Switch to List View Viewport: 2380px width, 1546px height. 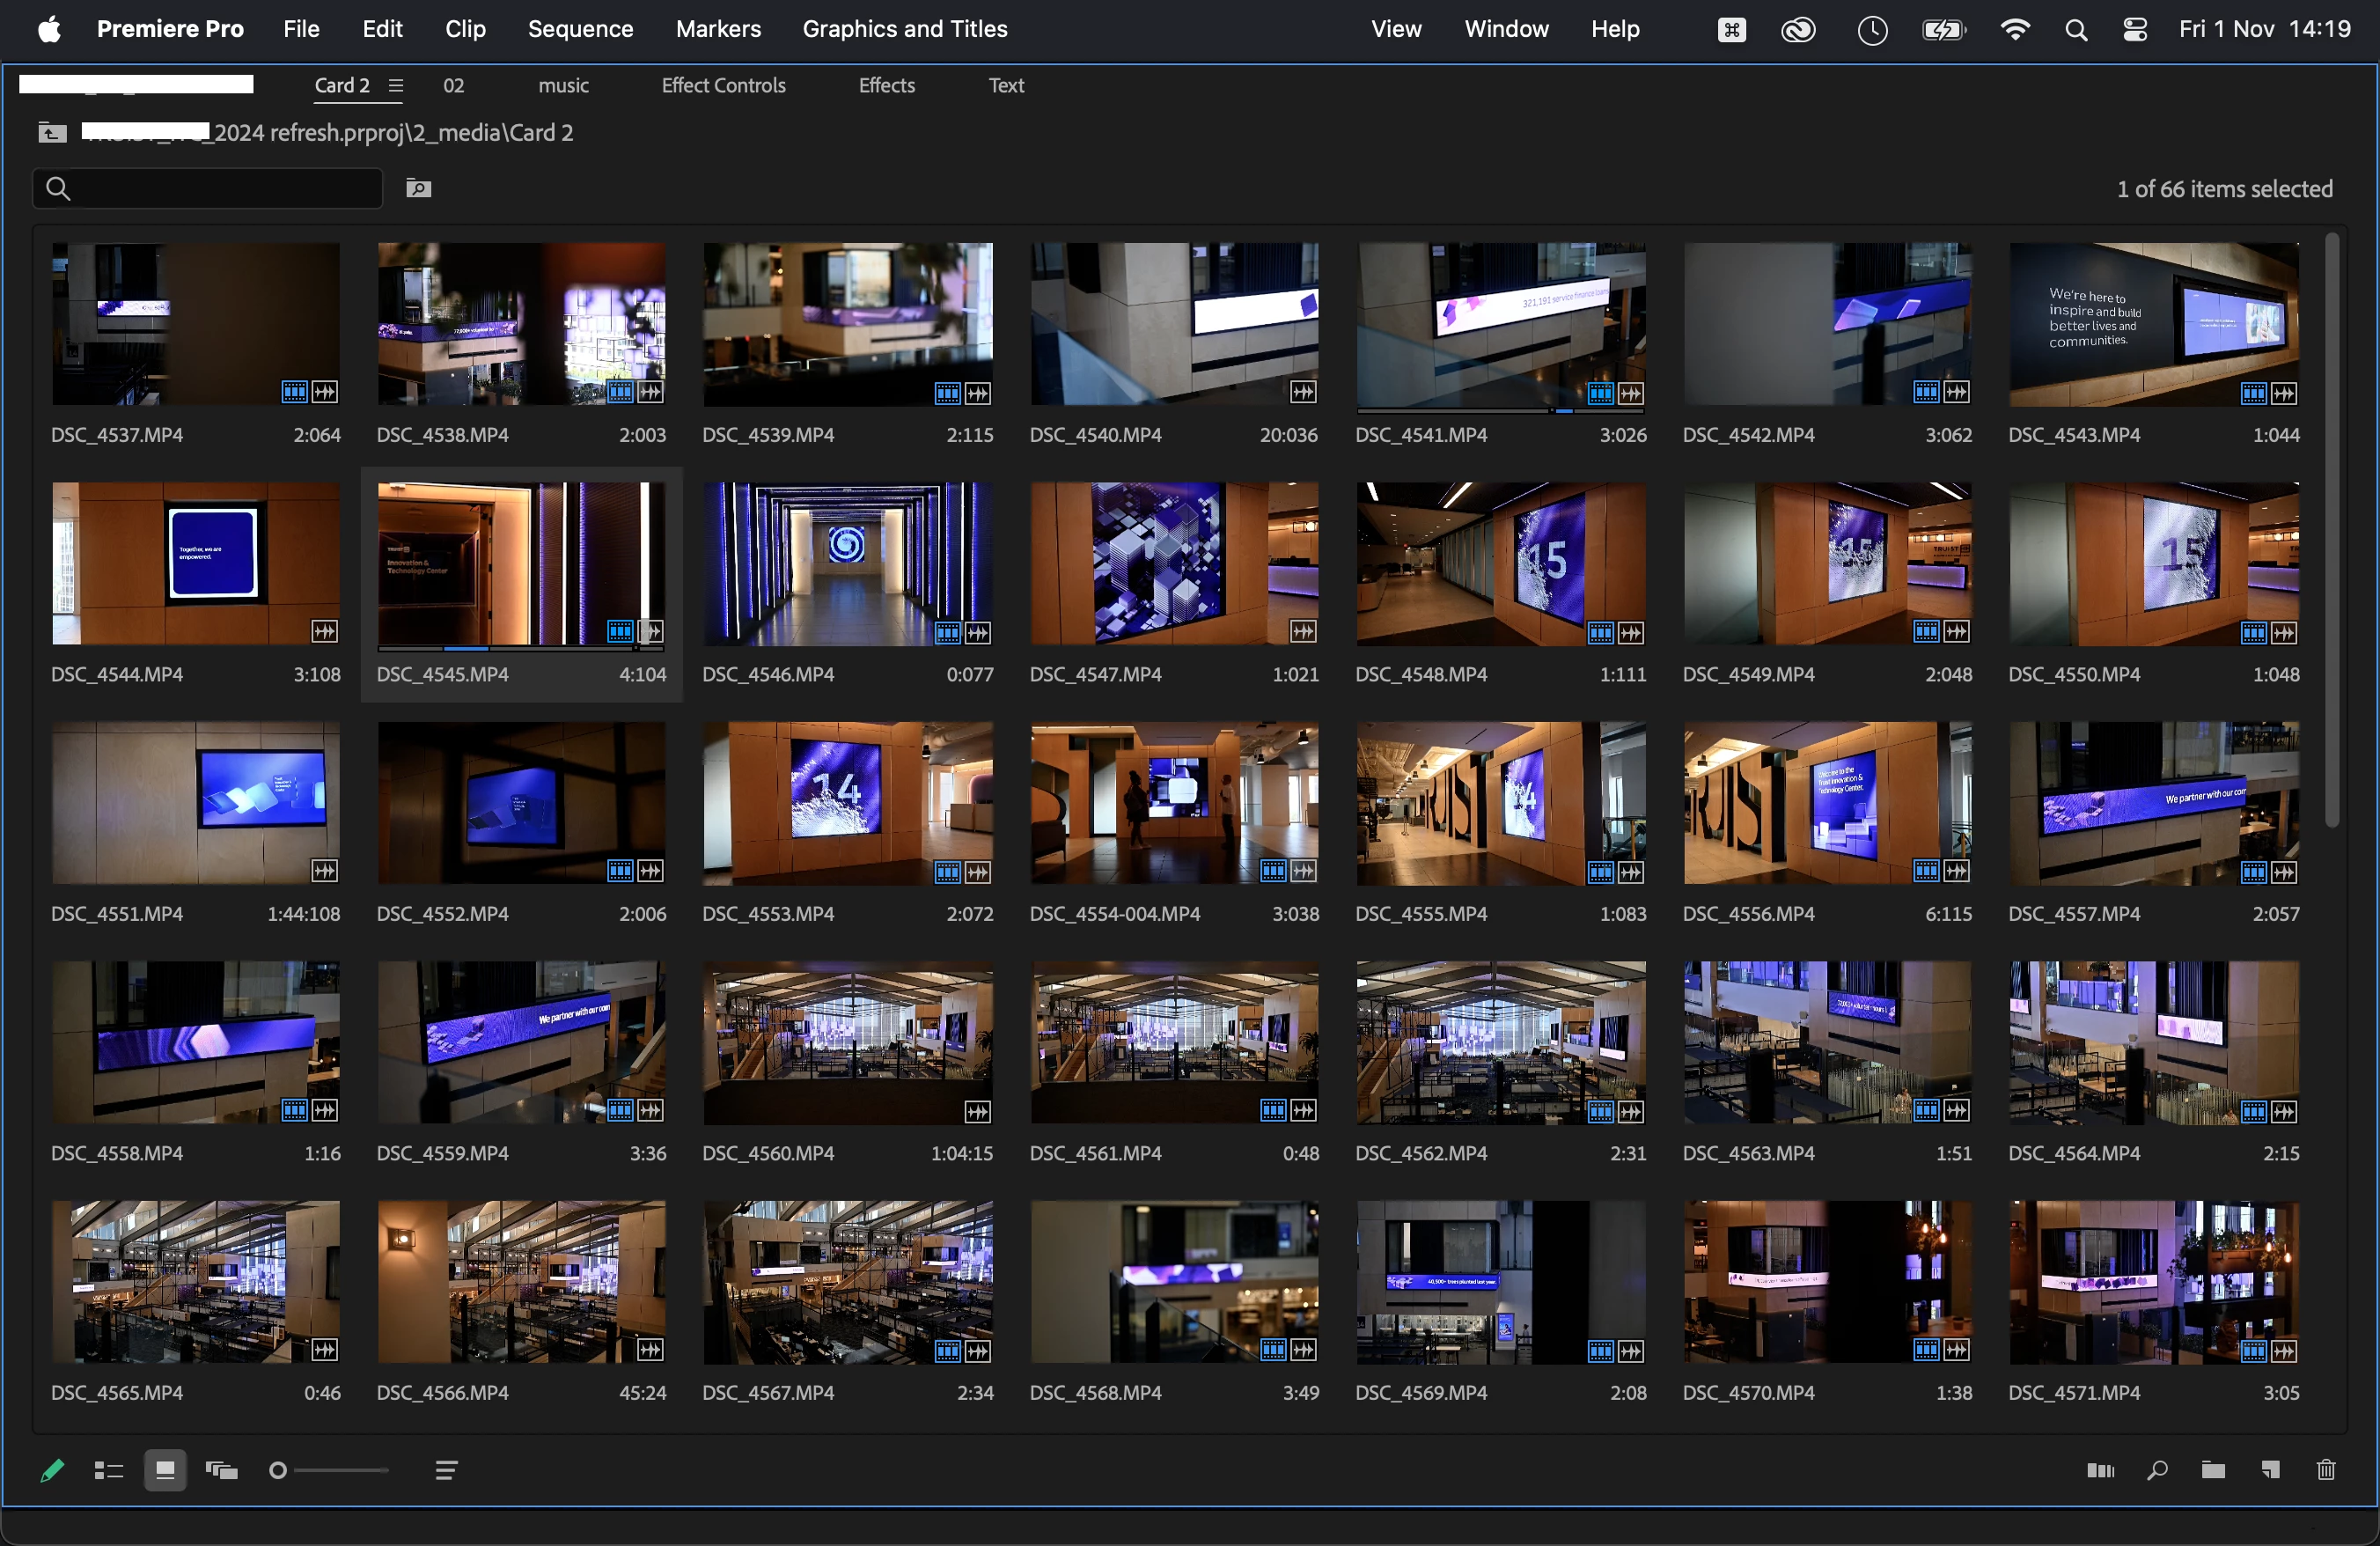tap(108, 1470)
